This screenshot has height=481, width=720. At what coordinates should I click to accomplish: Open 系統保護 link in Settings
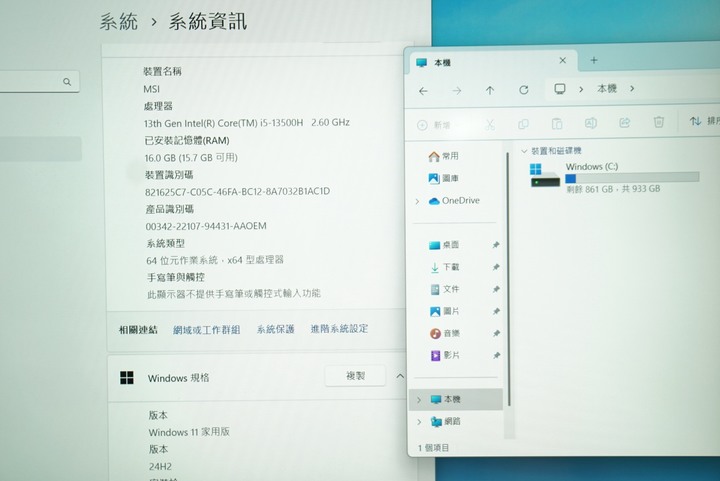[x=275, y=329]
